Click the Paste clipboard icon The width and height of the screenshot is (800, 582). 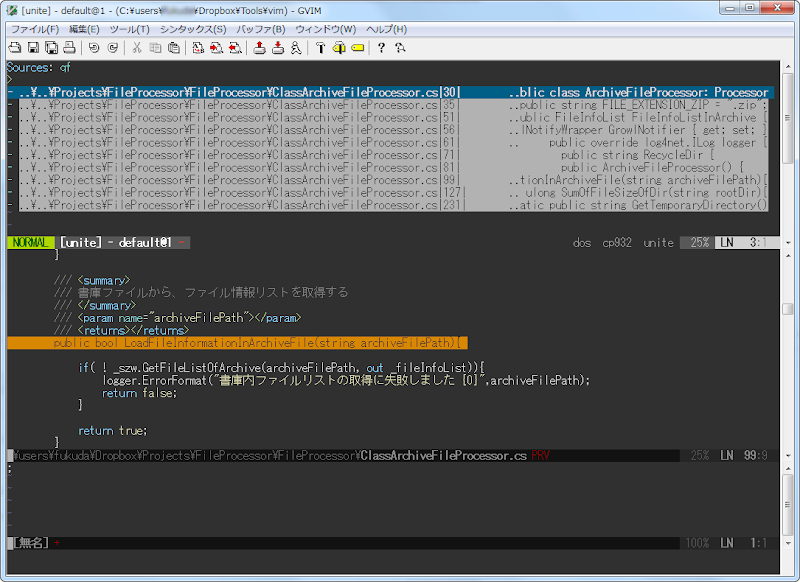[174, 48]
